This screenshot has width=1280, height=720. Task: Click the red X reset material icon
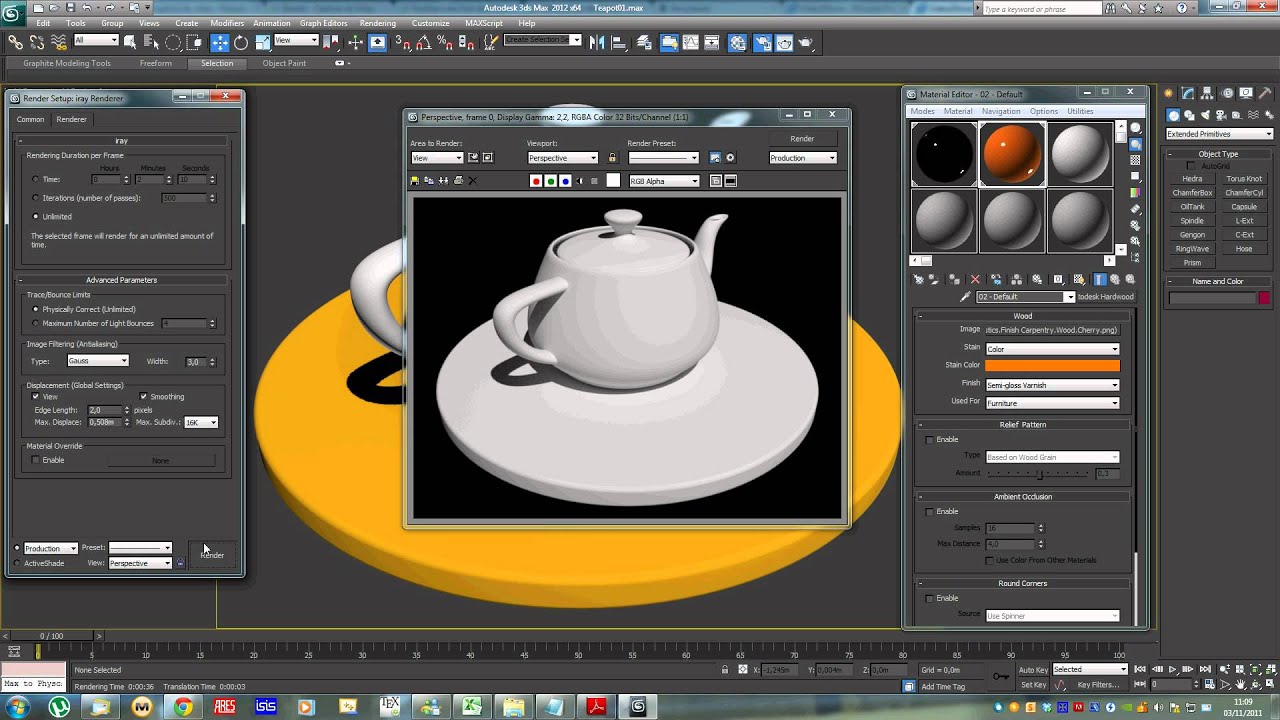tap(975, 280)
